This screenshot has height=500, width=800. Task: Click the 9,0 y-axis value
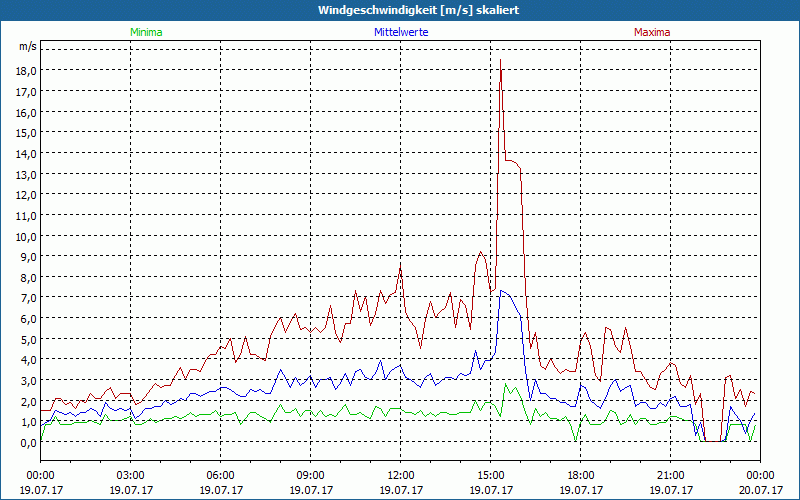(x=30, y=257)
